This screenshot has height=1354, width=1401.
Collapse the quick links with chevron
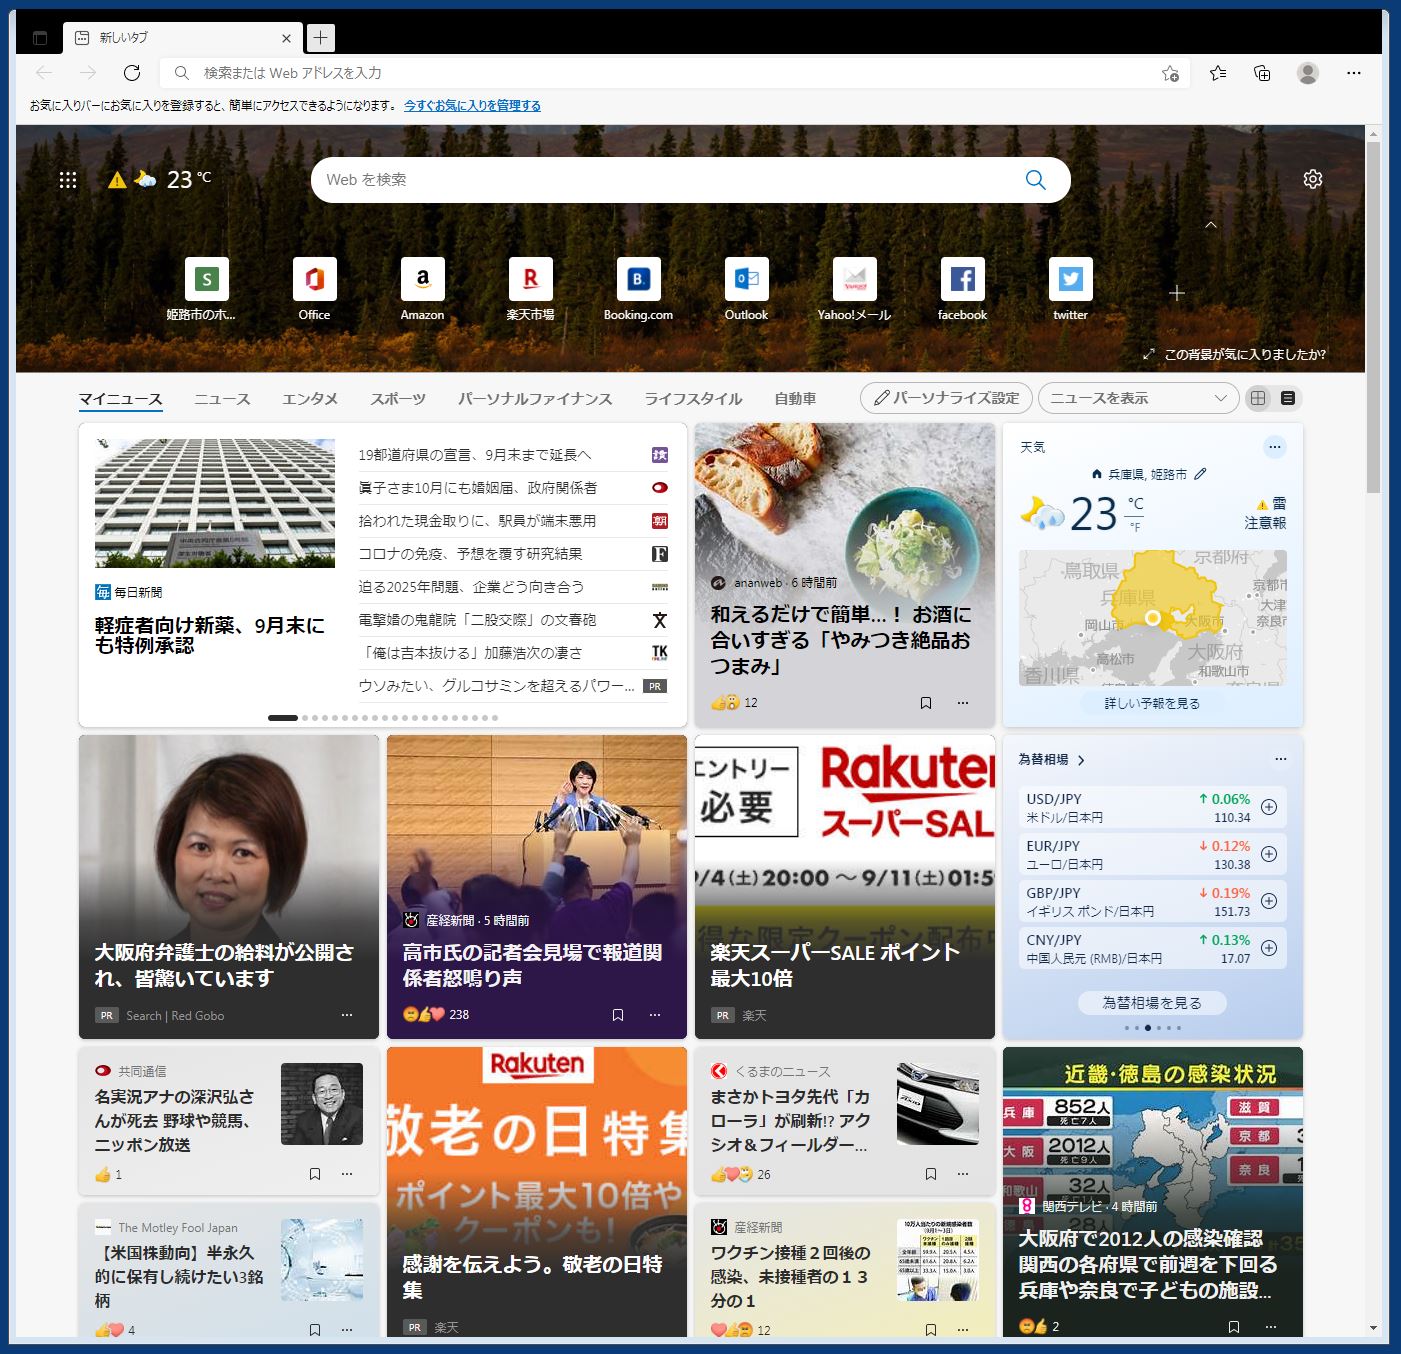coord(1211,225)
